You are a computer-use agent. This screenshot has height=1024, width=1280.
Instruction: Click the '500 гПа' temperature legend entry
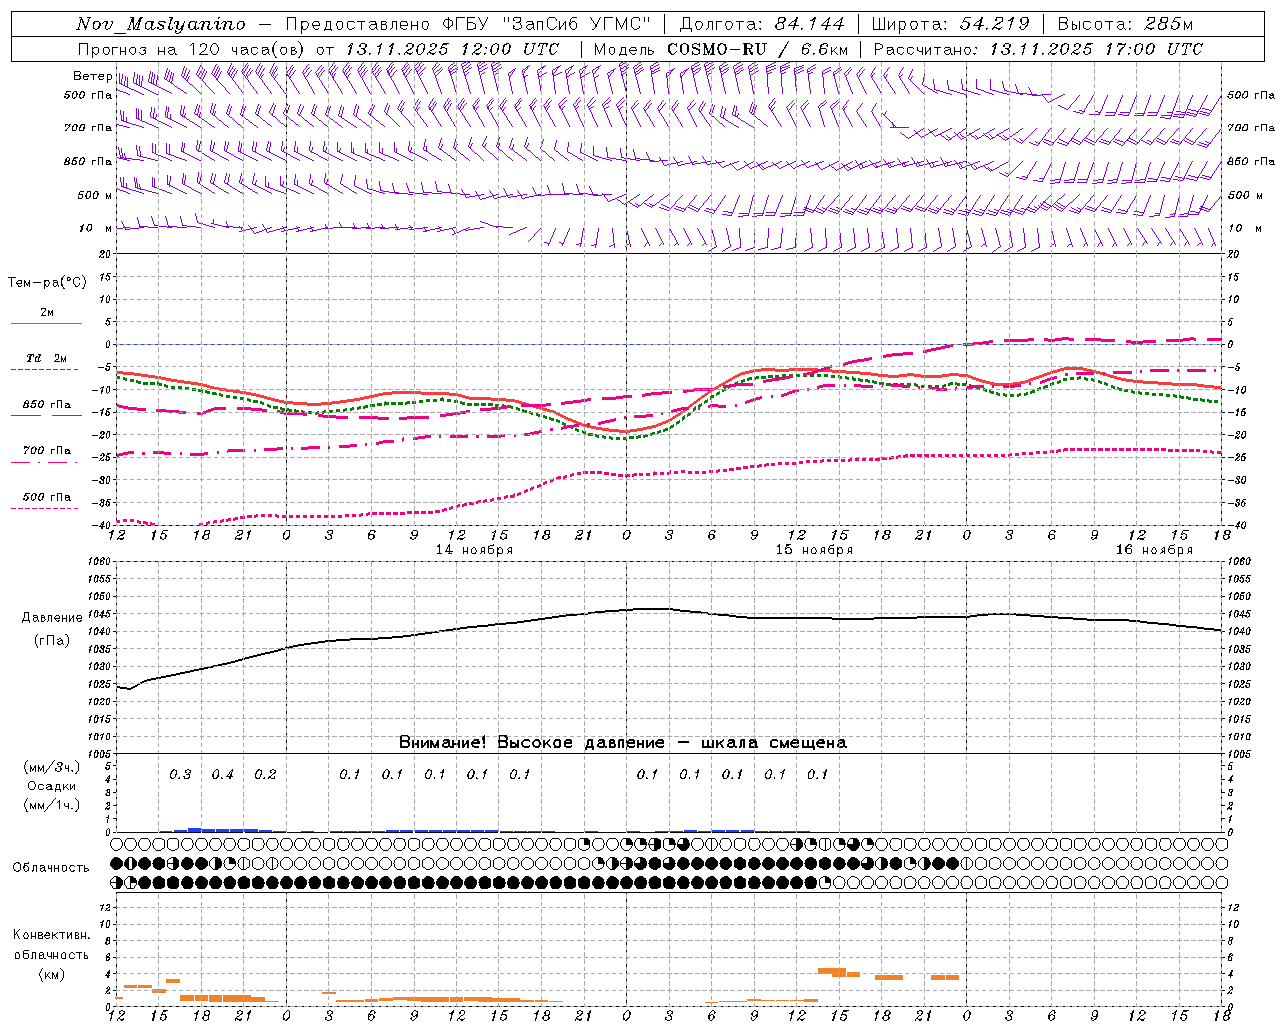[47, 497]
